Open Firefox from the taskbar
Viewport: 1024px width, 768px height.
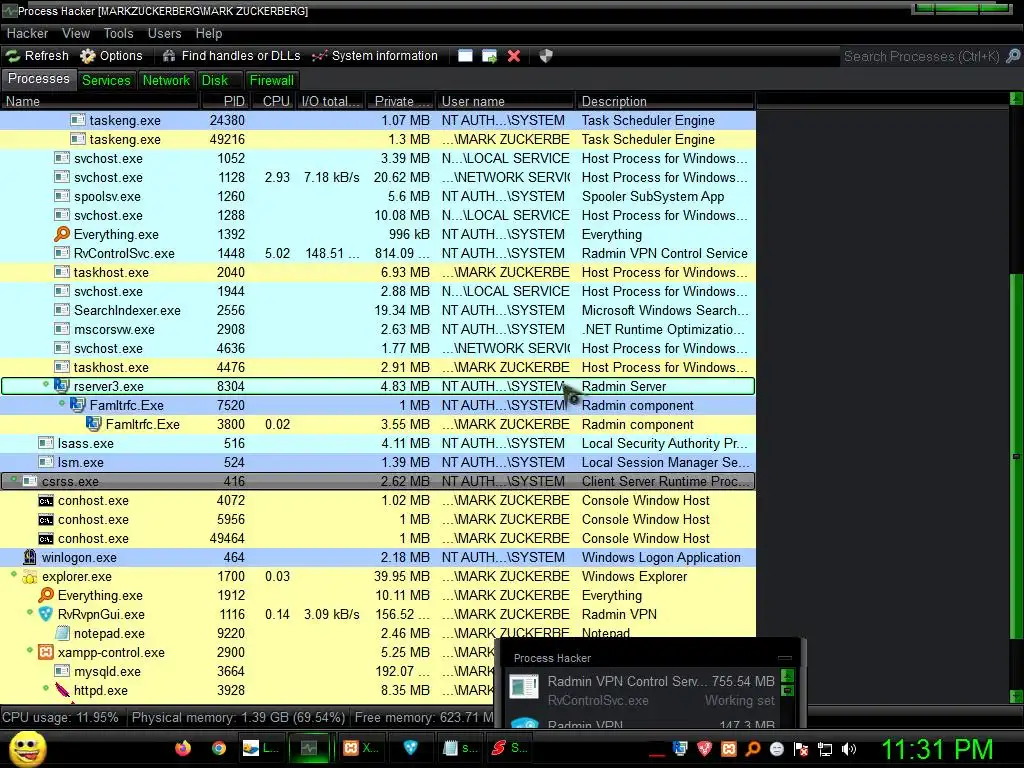click(x=183, y=748)
